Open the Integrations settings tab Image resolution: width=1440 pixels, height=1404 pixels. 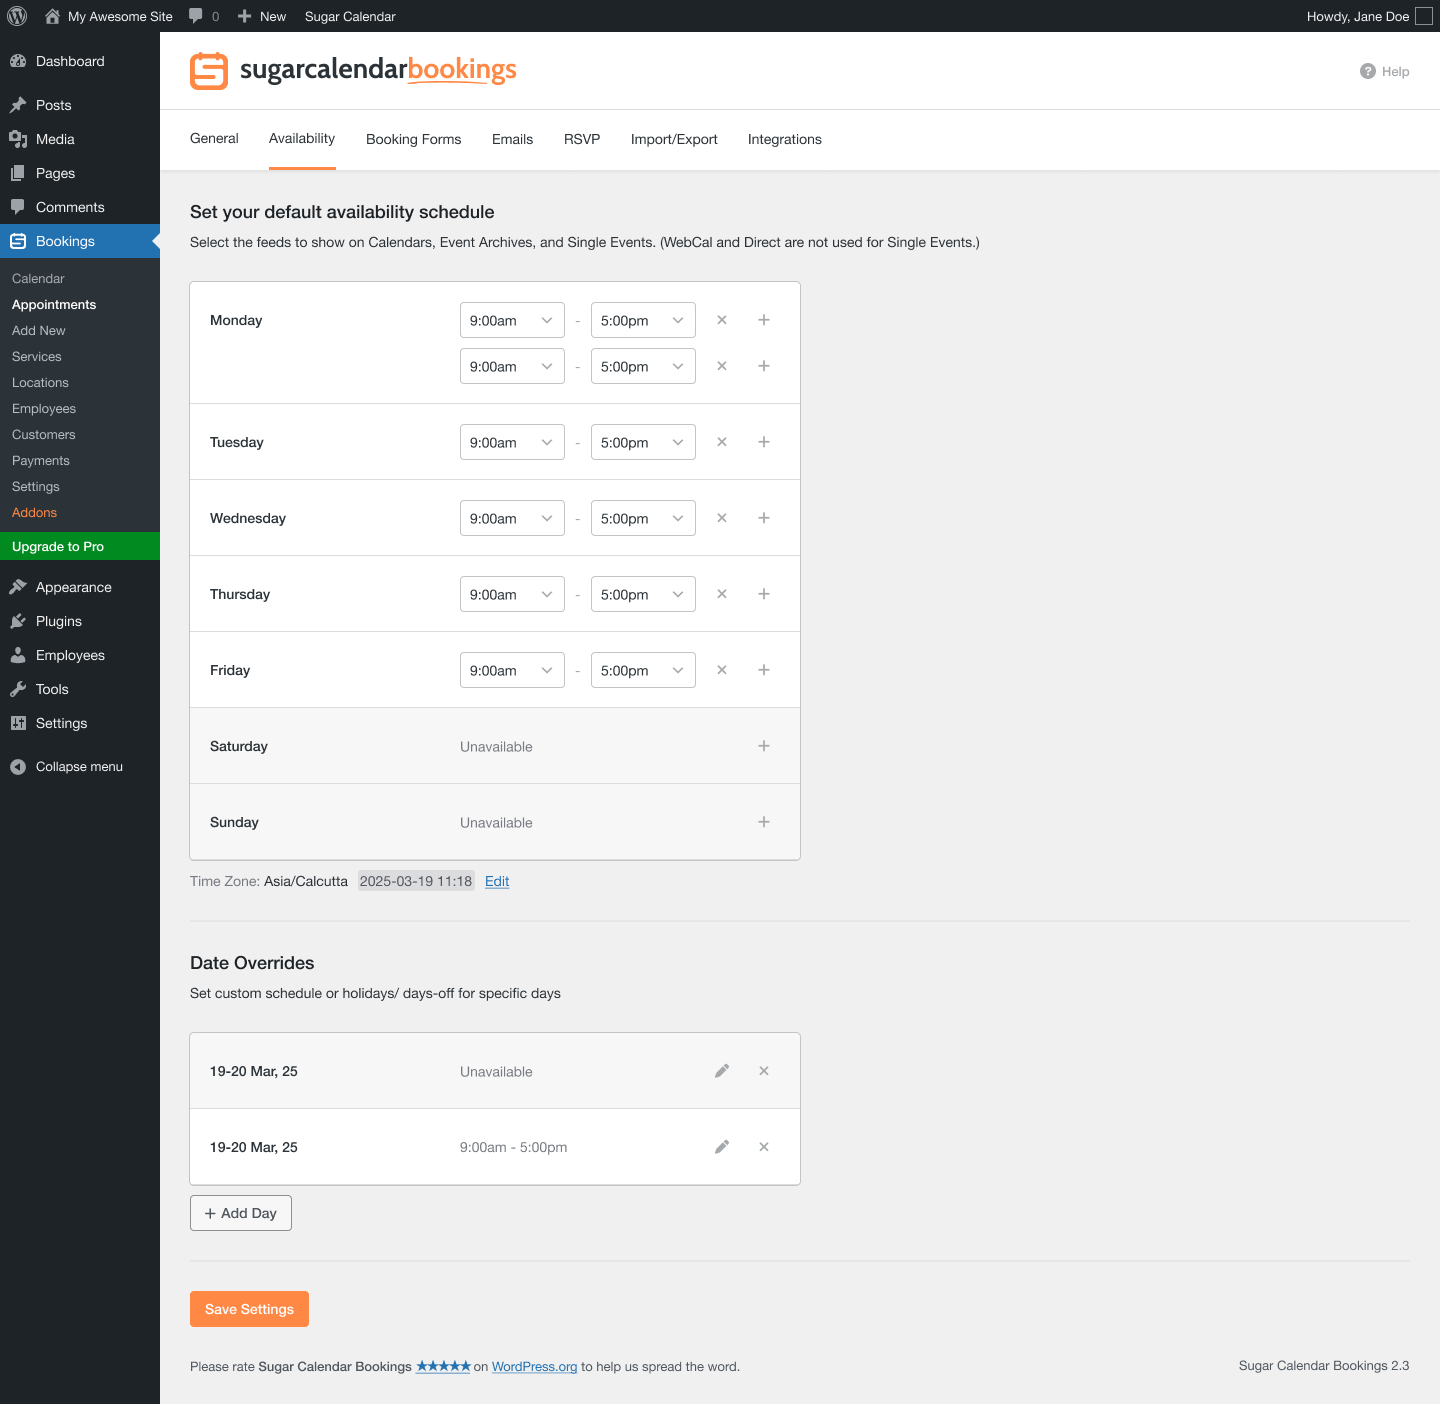(x=784, y=139)
